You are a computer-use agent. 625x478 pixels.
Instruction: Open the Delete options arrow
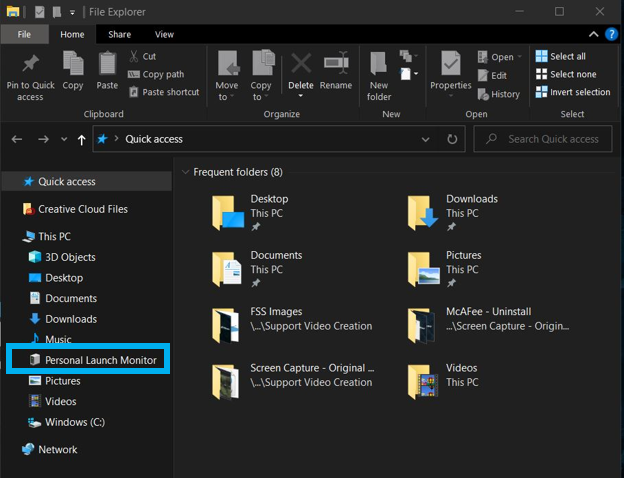[x=301, y=96]
